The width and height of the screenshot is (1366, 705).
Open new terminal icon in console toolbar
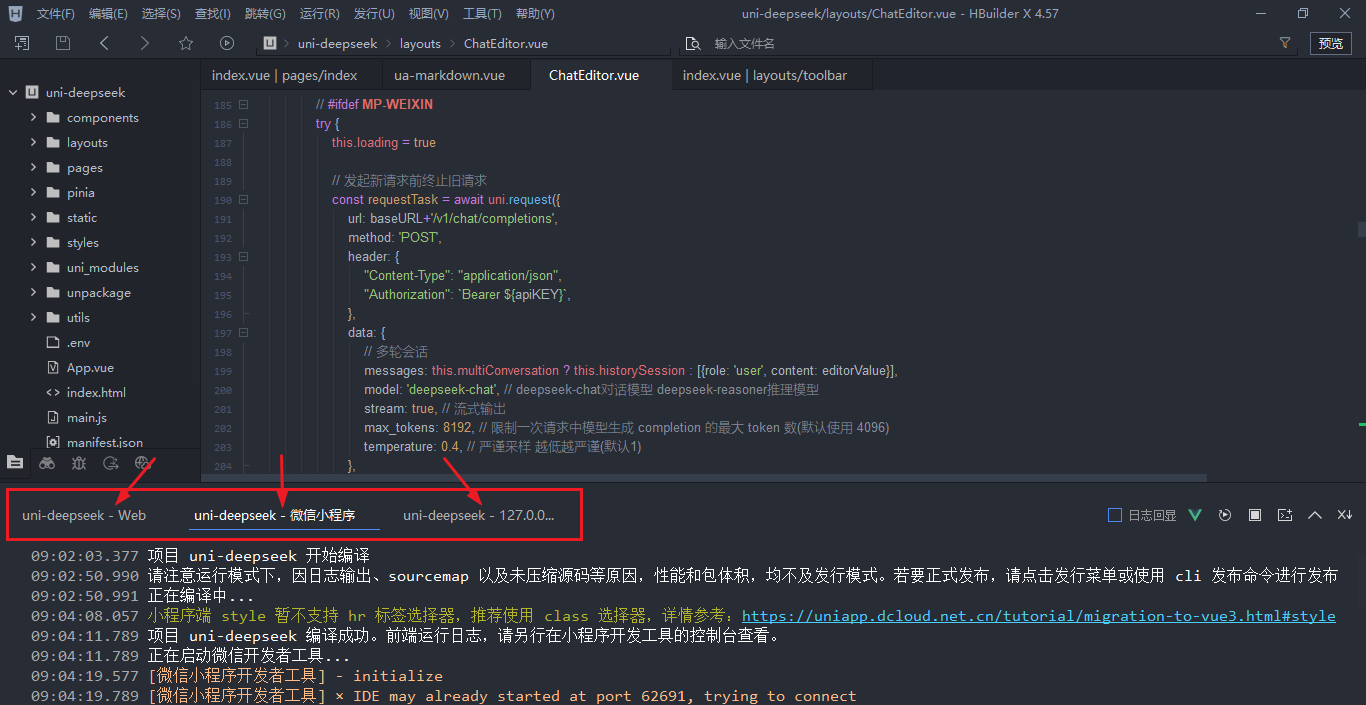click(1285, 515)
